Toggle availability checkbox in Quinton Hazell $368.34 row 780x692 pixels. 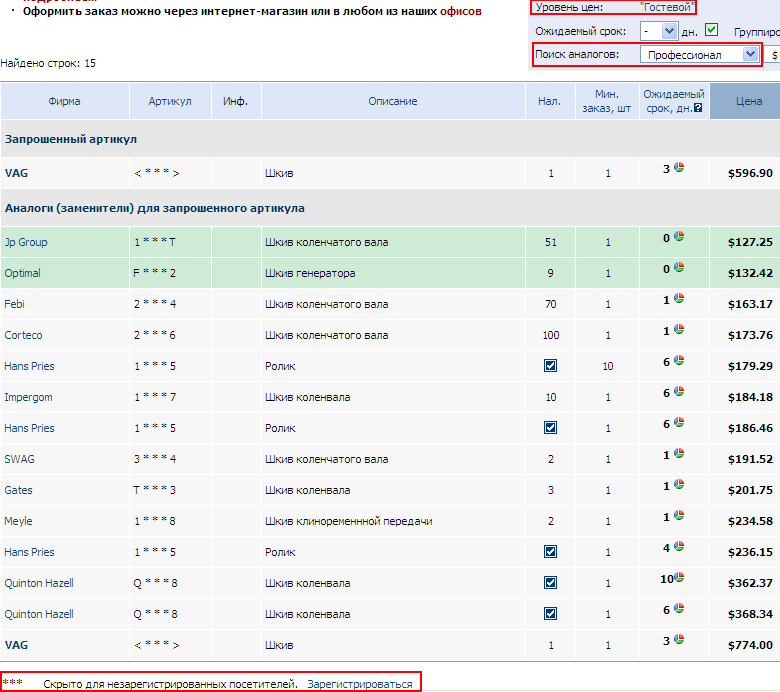(550, 613)
